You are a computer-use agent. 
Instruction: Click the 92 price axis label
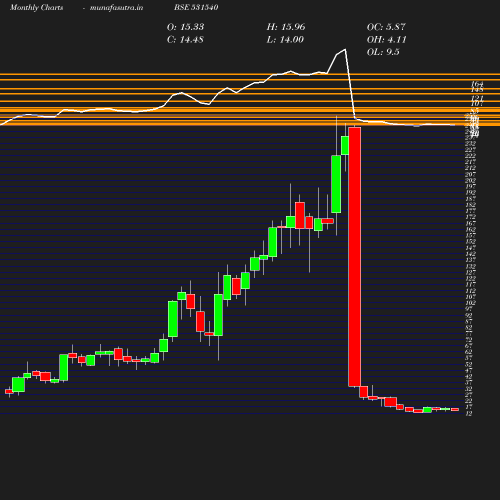(x=469, y=315)
